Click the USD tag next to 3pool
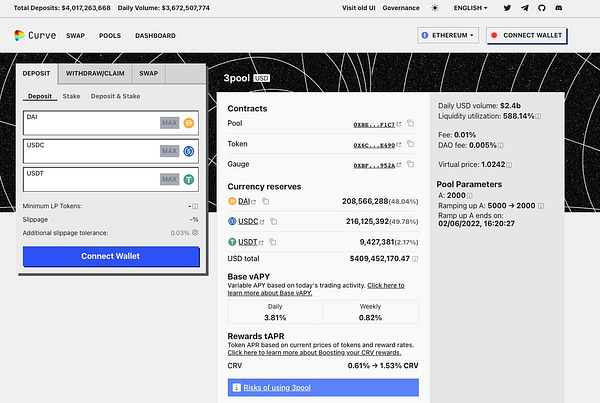 [261, 78]
